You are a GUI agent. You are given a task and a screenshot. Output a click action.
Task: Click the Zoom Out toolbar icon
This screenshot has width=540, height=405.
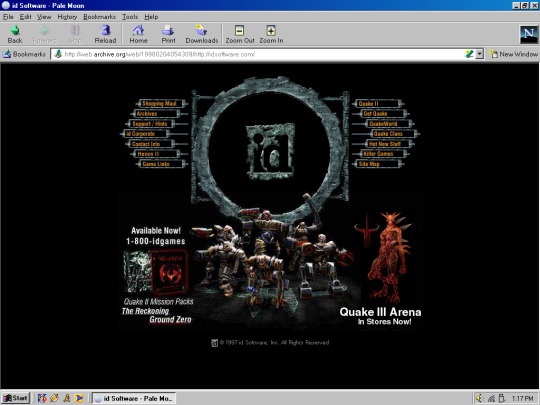coord(240,34)
